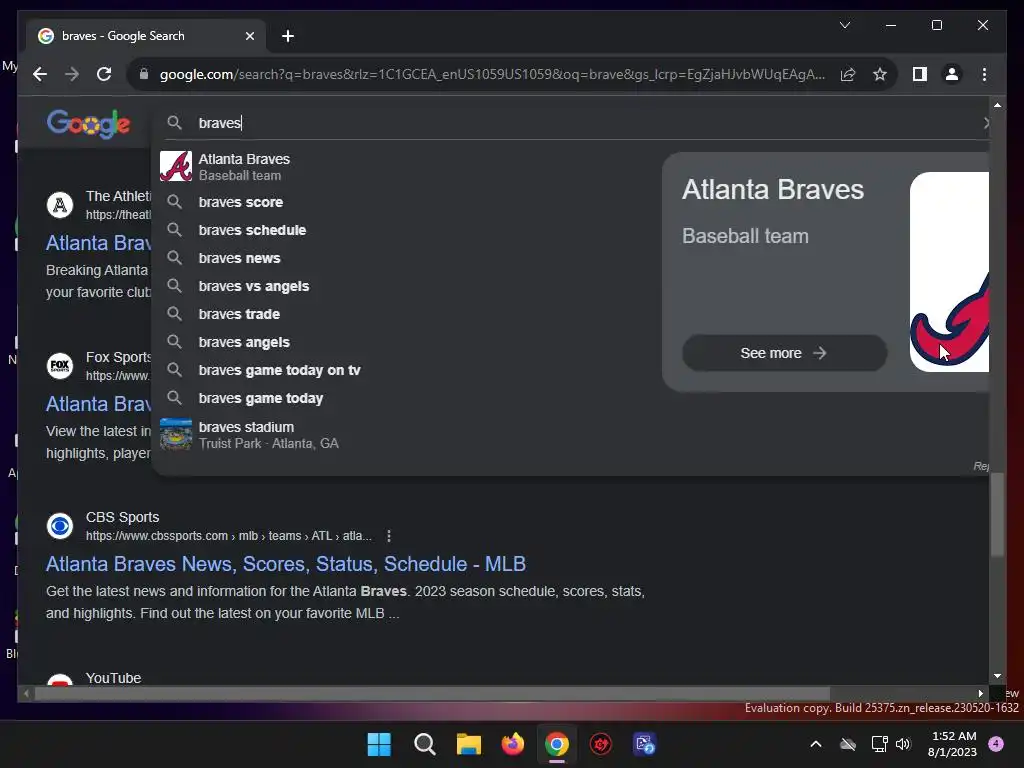Click the braves stadium thumbnail image

tap(176, 434)
